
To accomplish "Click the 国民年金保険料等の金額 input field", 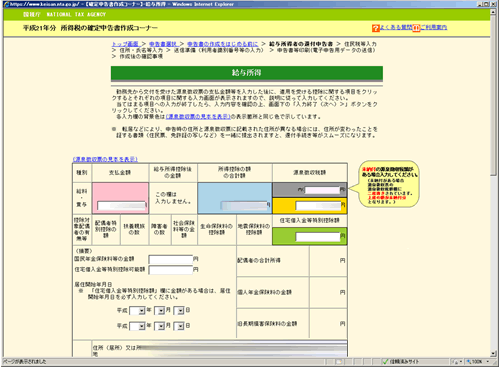I will click(171, 259).
